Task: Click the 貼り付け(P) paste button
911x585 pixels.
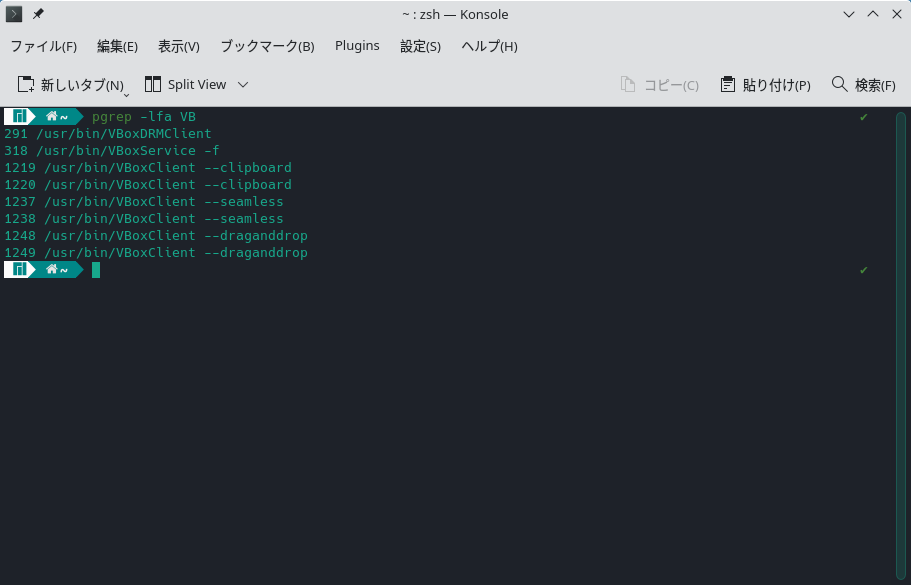Action: pyautogui.click(x=766, y=85)
